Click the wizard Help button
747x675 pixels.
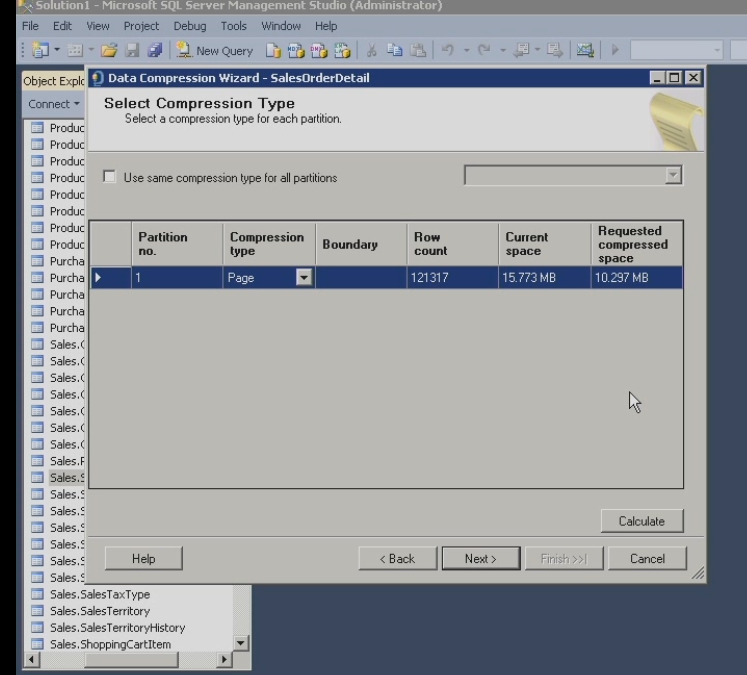(143, 558)
